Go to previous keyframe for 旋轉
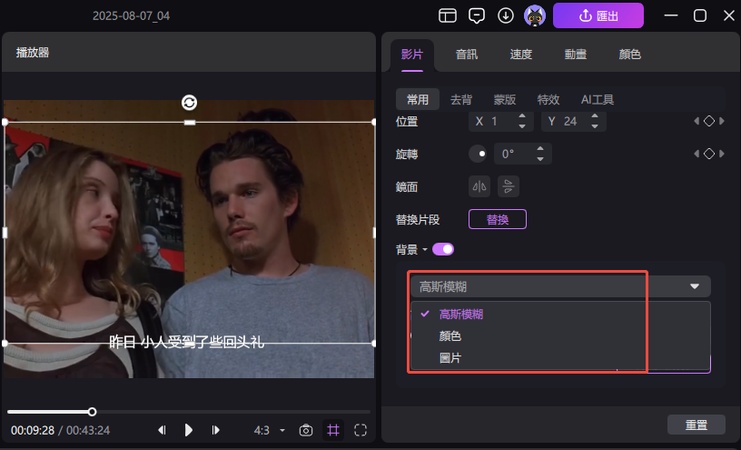Viewport: 741px width, 450px height. tap(696, 154)
